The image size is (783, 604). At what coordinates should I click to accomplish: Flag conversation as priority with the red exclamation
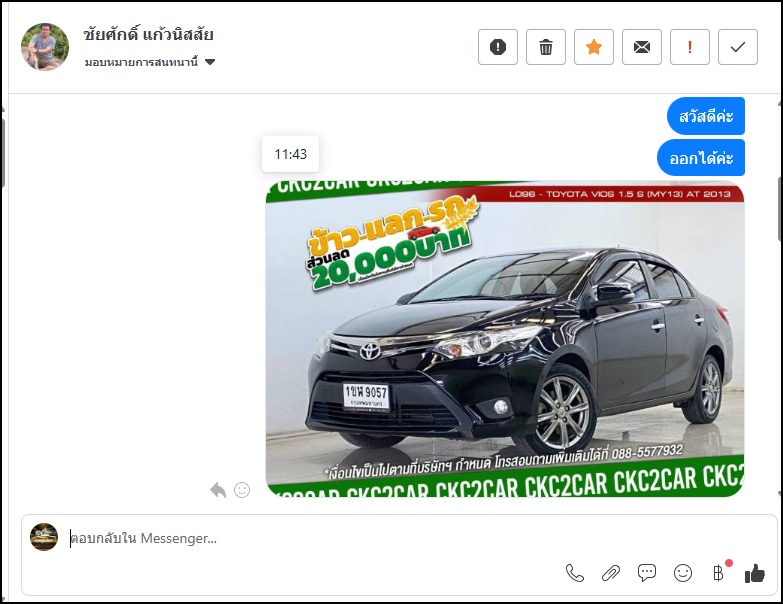tap(690, 47)
